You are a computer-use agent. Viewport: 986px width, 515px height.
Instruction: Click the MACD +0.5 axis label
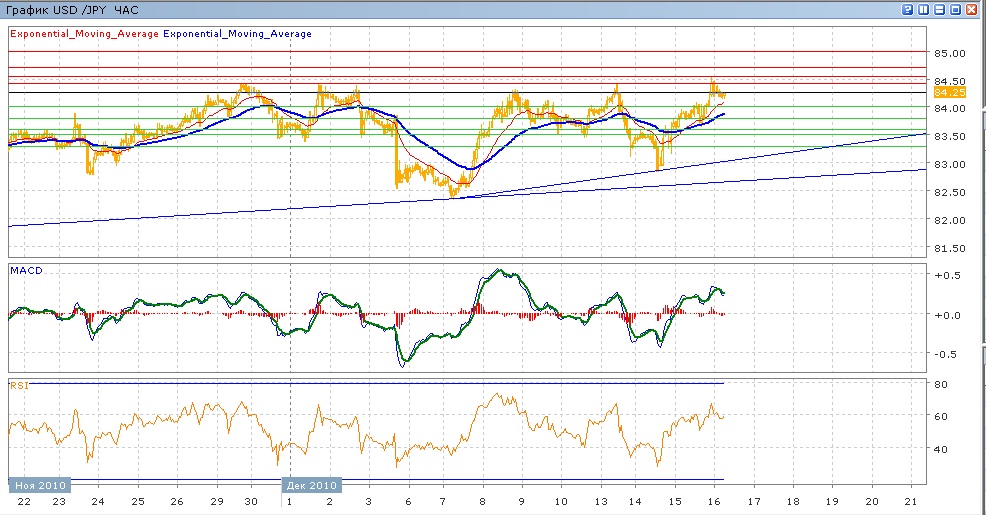pyautogui.click(x=946, y=276)
